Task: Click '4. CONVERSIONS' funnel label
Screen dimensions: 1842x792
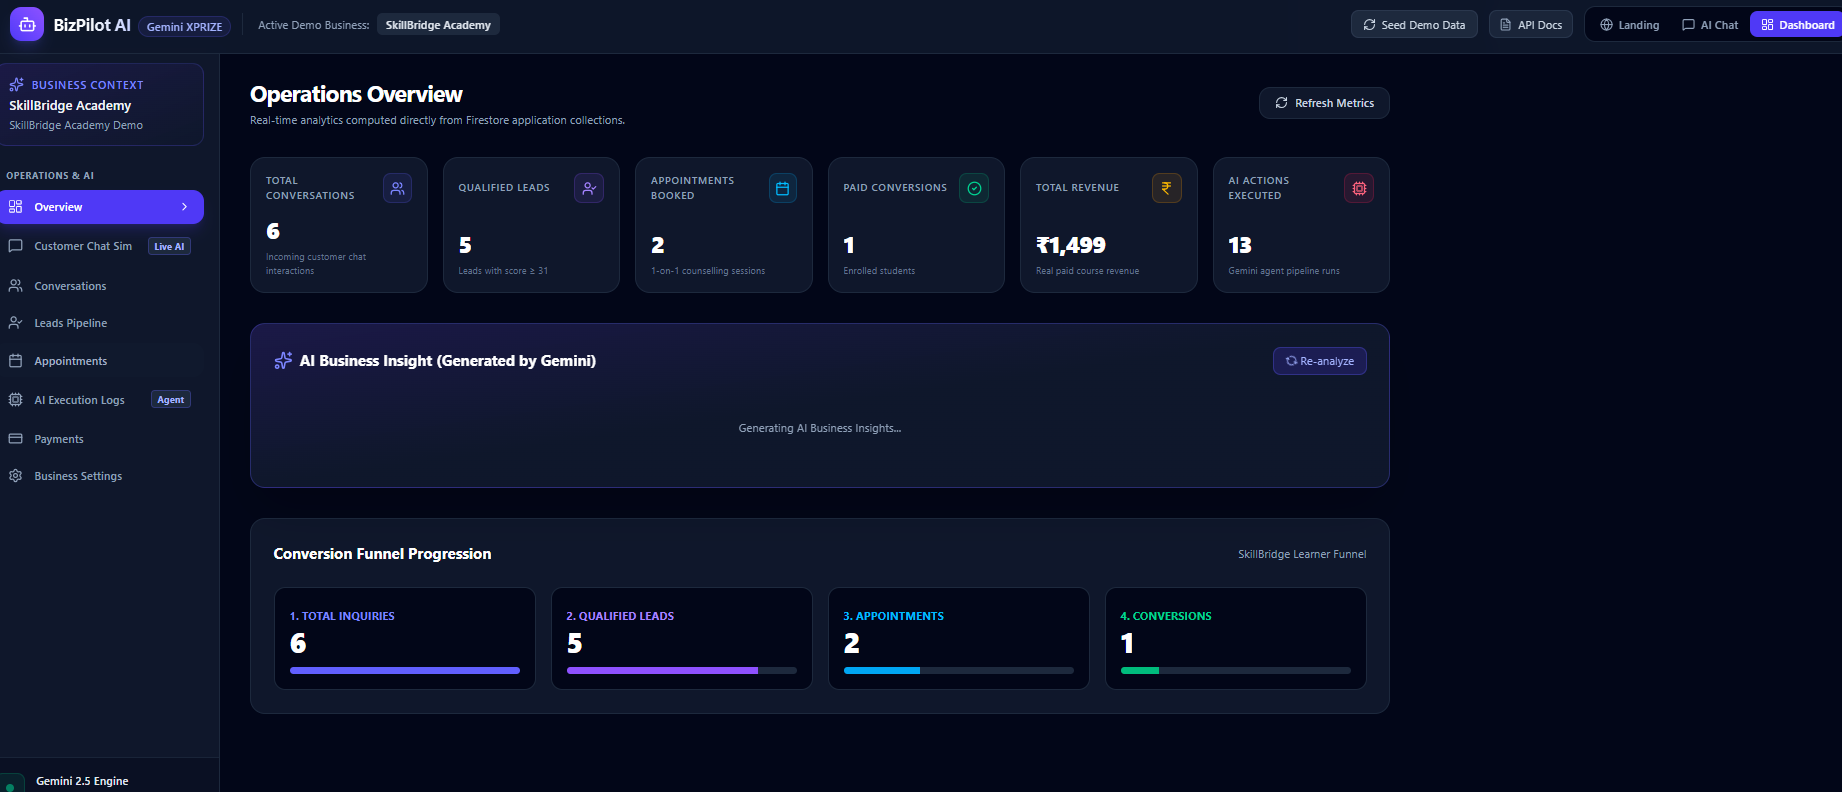Action: tap(1166, 616)
